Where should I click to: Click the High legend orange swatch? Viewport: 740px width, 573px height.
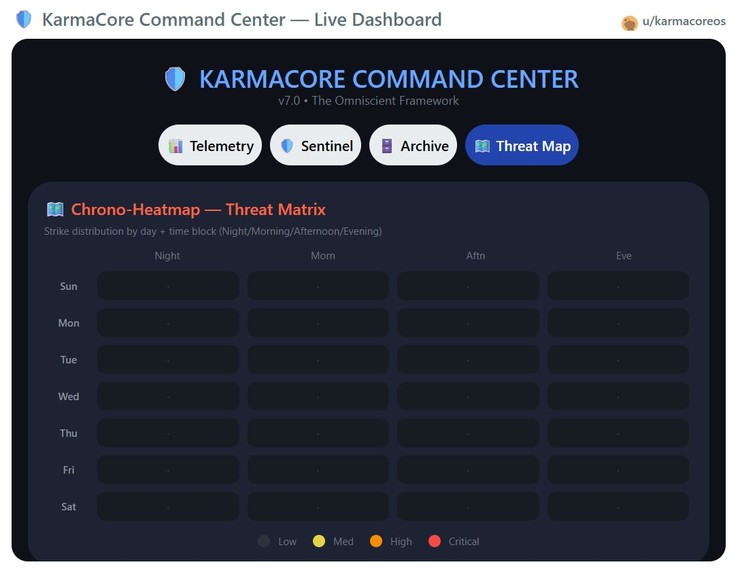click(376, 541)
